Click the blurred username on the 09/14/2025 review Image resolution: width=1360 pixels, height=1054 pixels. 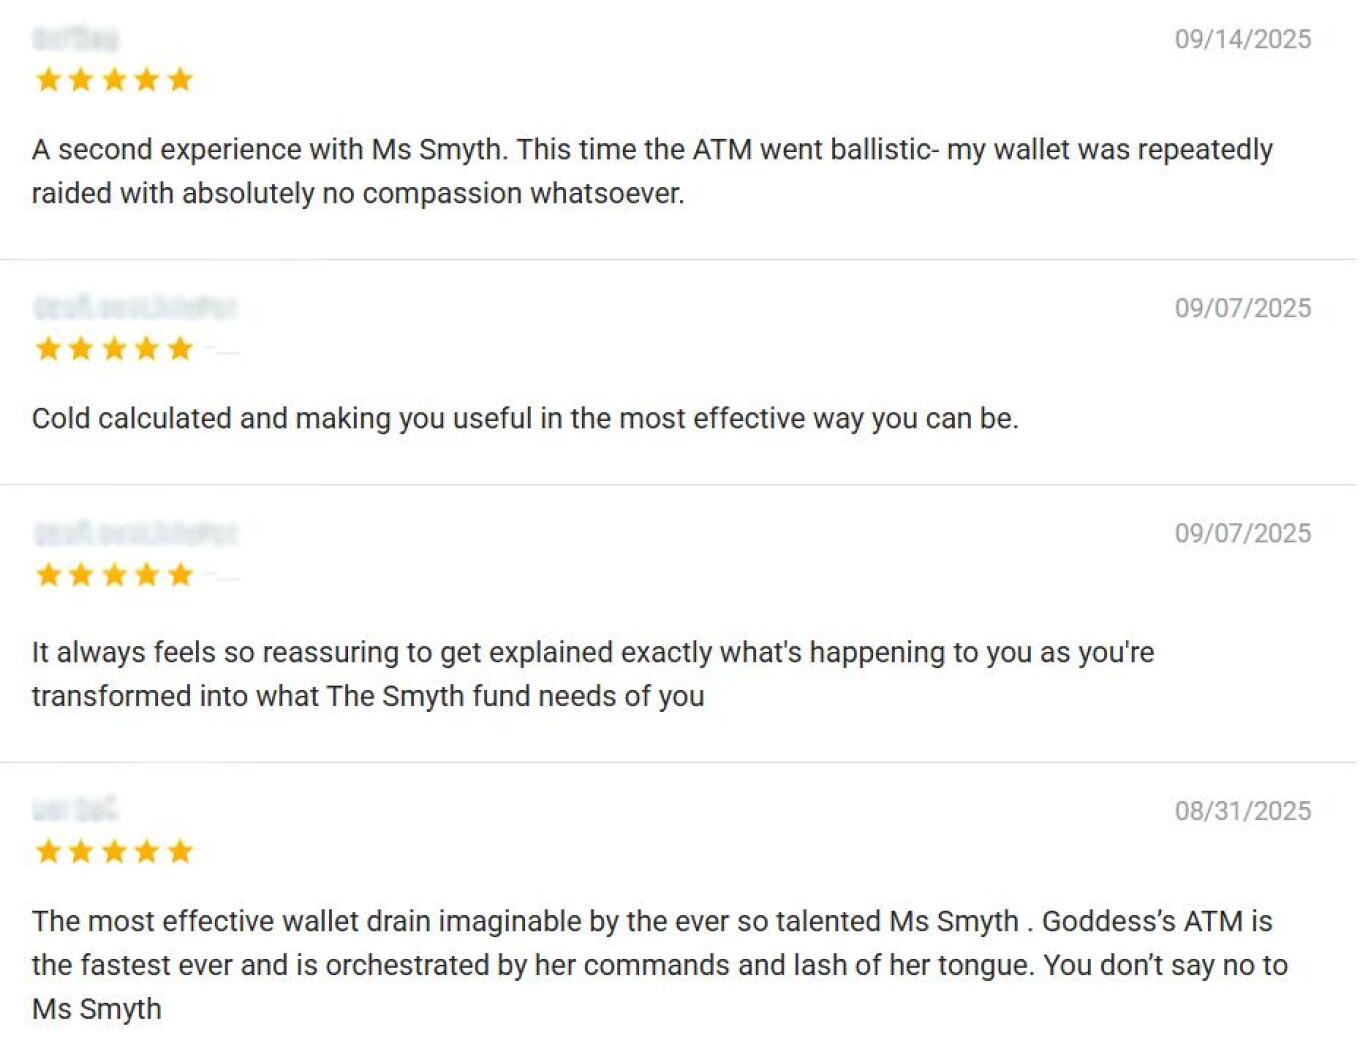point(75,39)
